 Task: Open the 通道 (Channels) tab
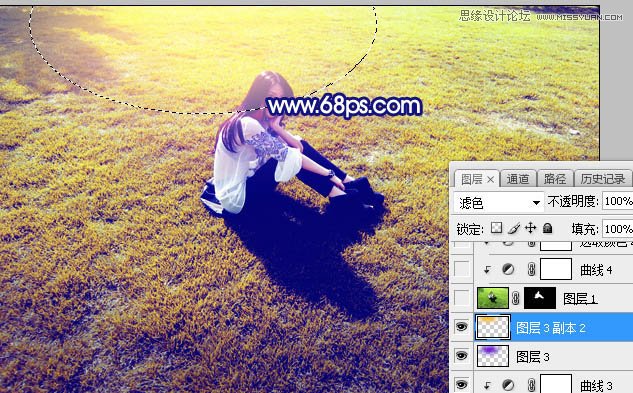(x=518, y=179)
